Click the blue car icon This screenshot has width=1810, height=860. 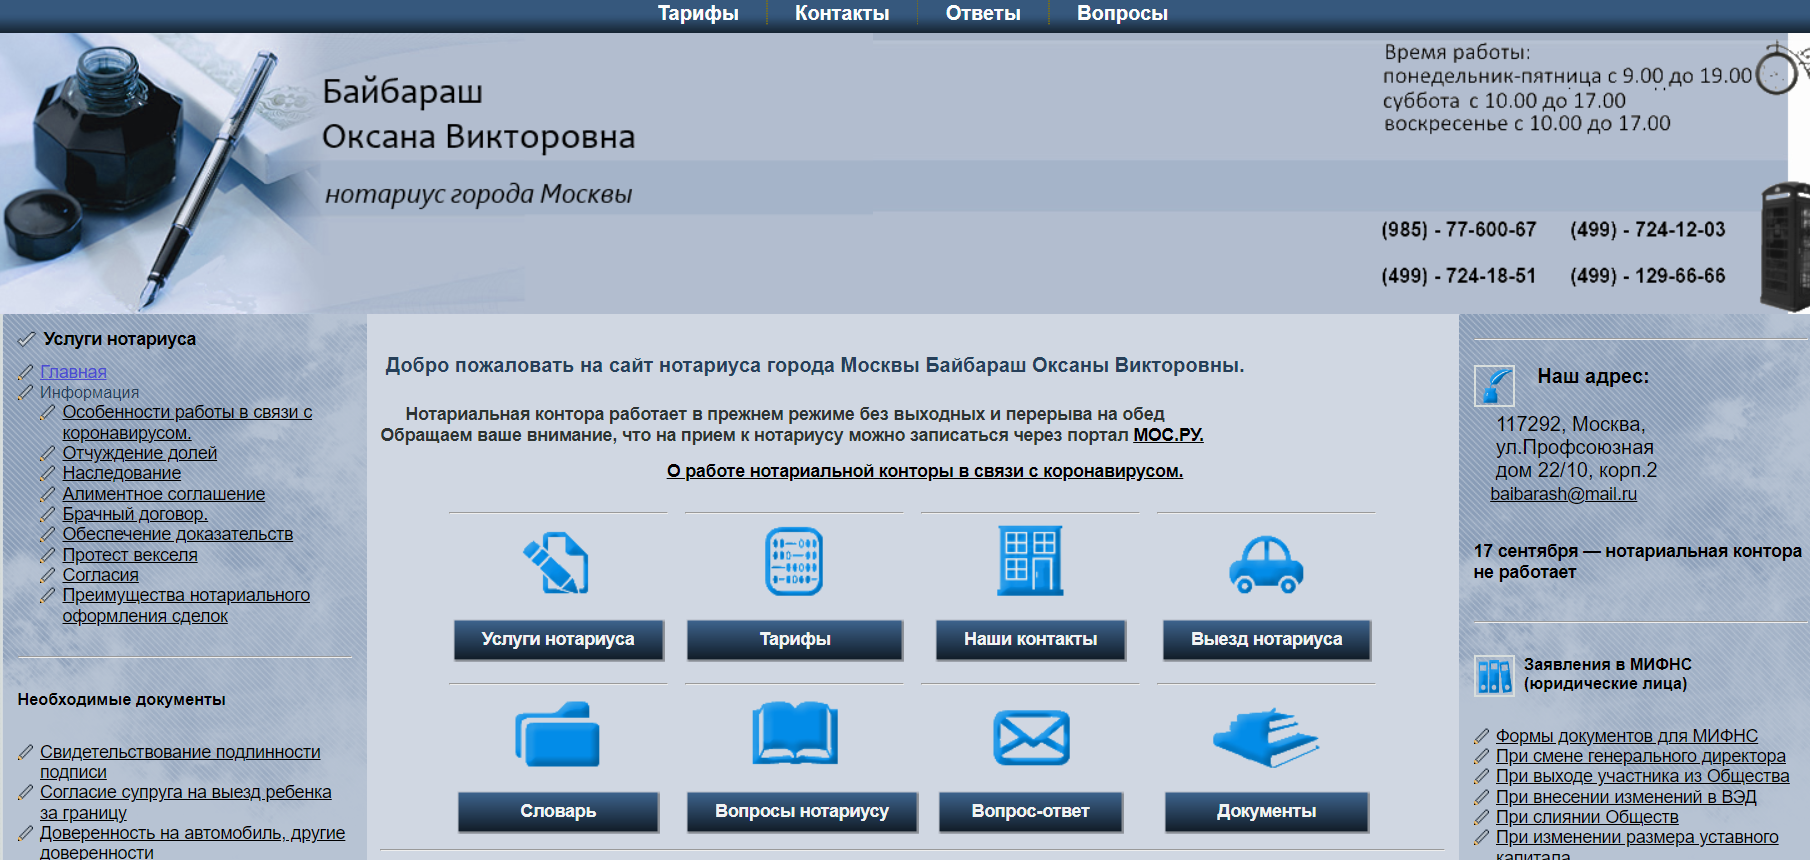[x=1266, y=565]
